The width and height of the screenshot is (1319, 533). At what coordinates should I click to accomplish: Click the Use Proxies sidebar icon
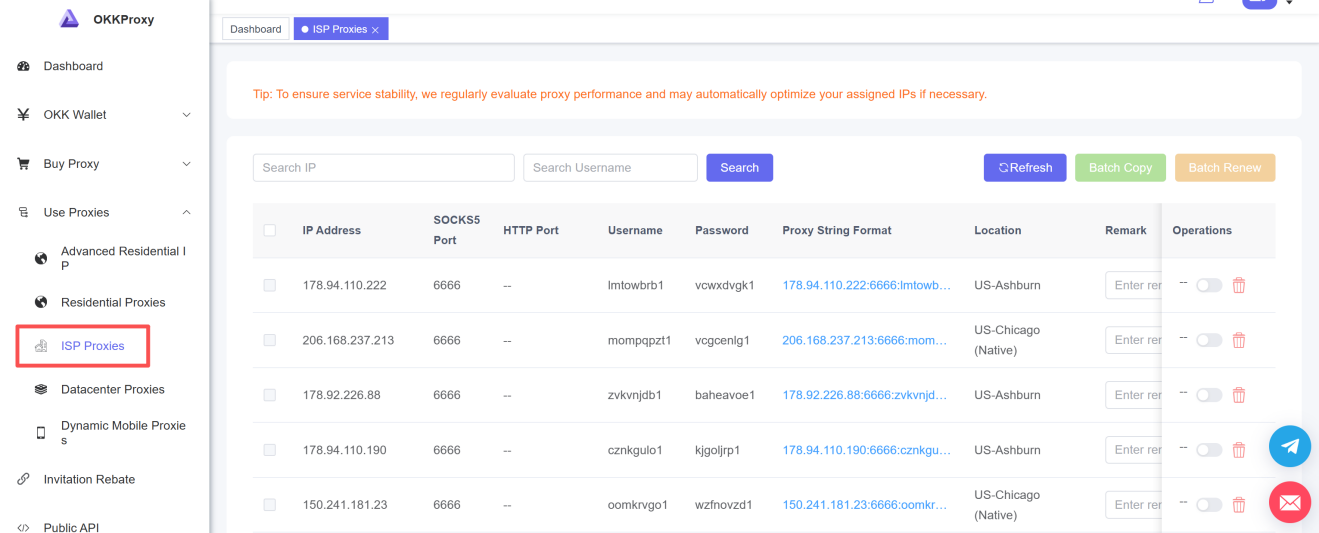click(23, 212)
